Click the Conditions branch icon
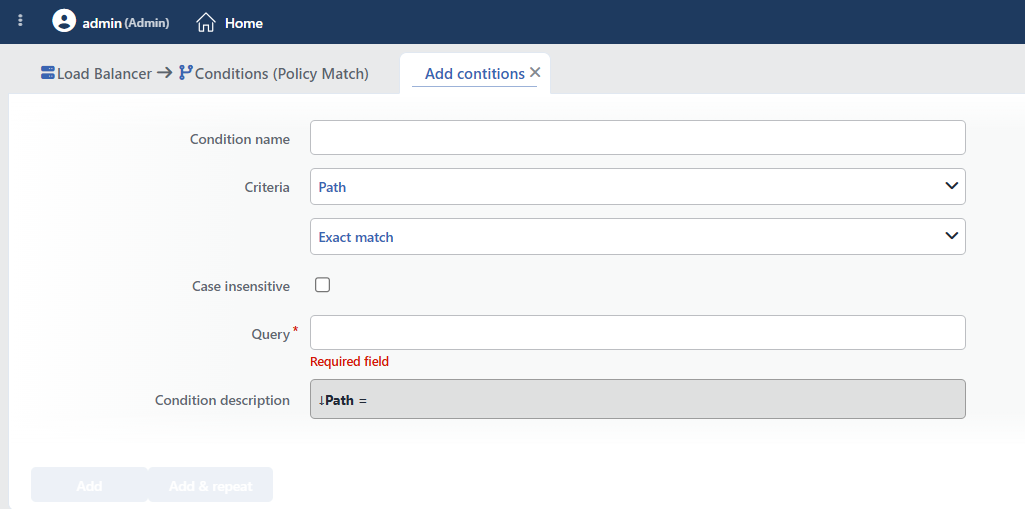1025x509 pixels. (186, 73)
